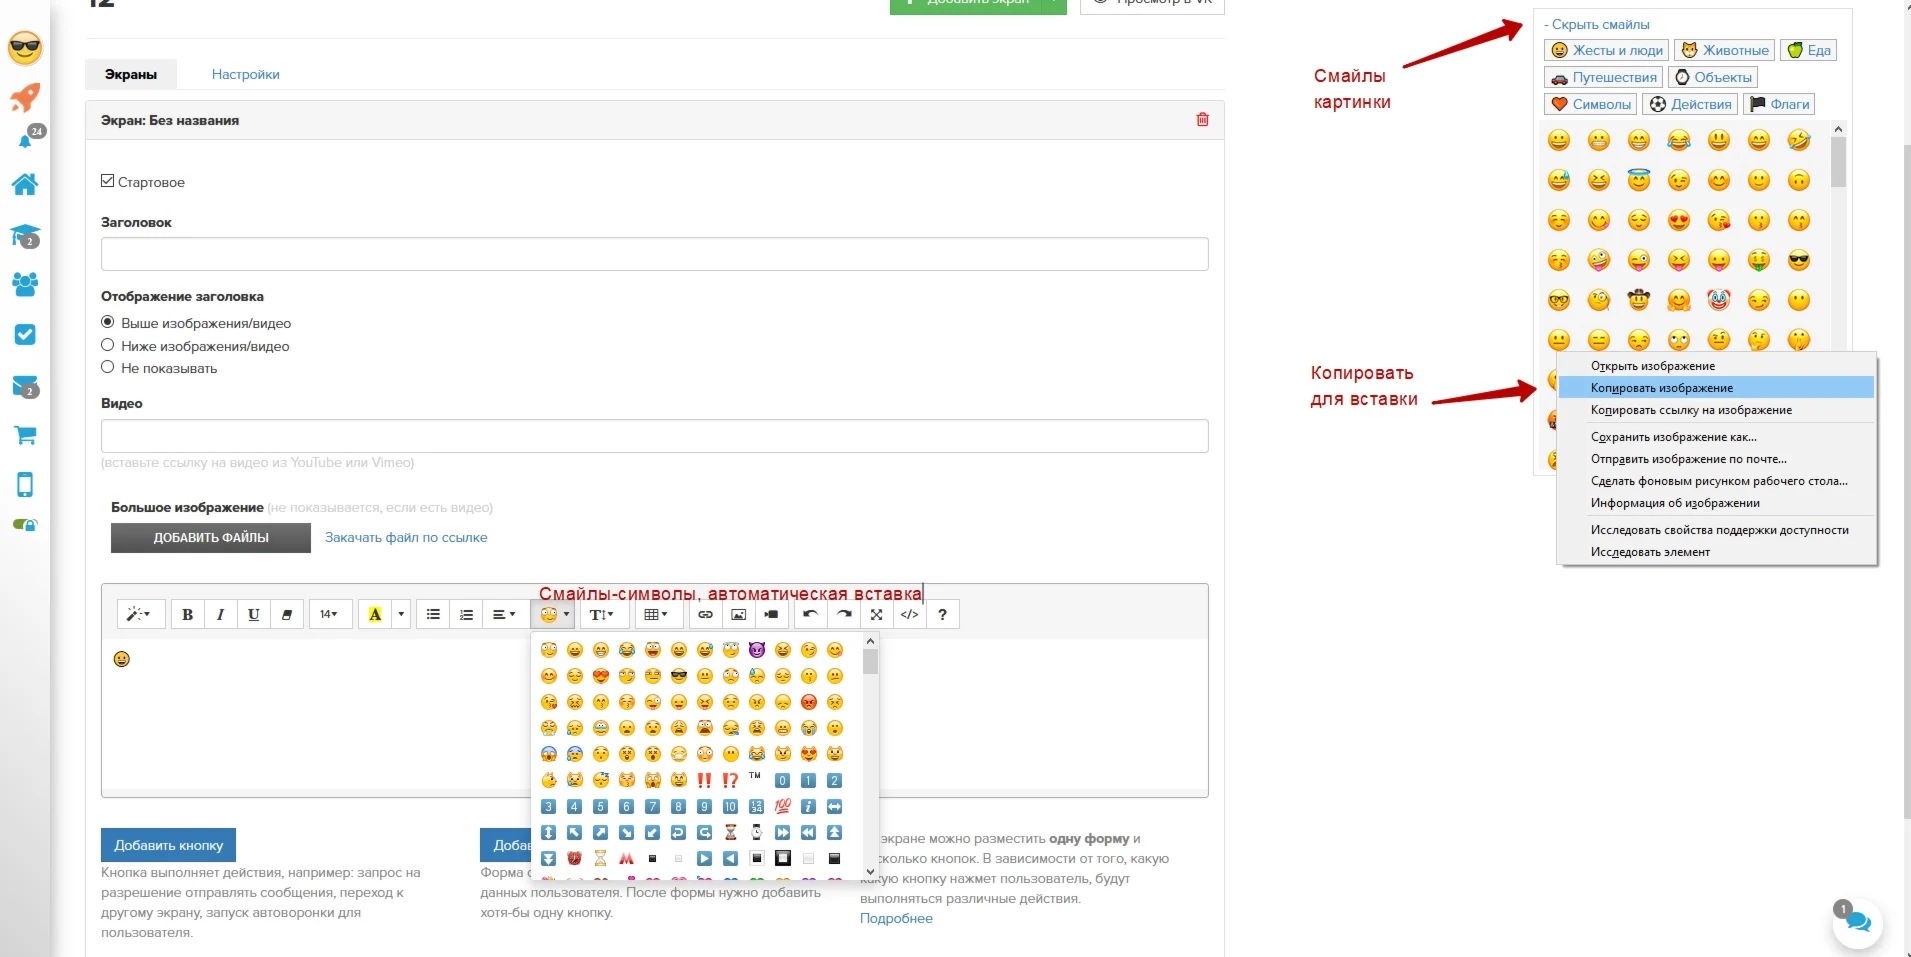Switch to the Настройки tab
Screen dimensions: 1911x957
[245, 74]
